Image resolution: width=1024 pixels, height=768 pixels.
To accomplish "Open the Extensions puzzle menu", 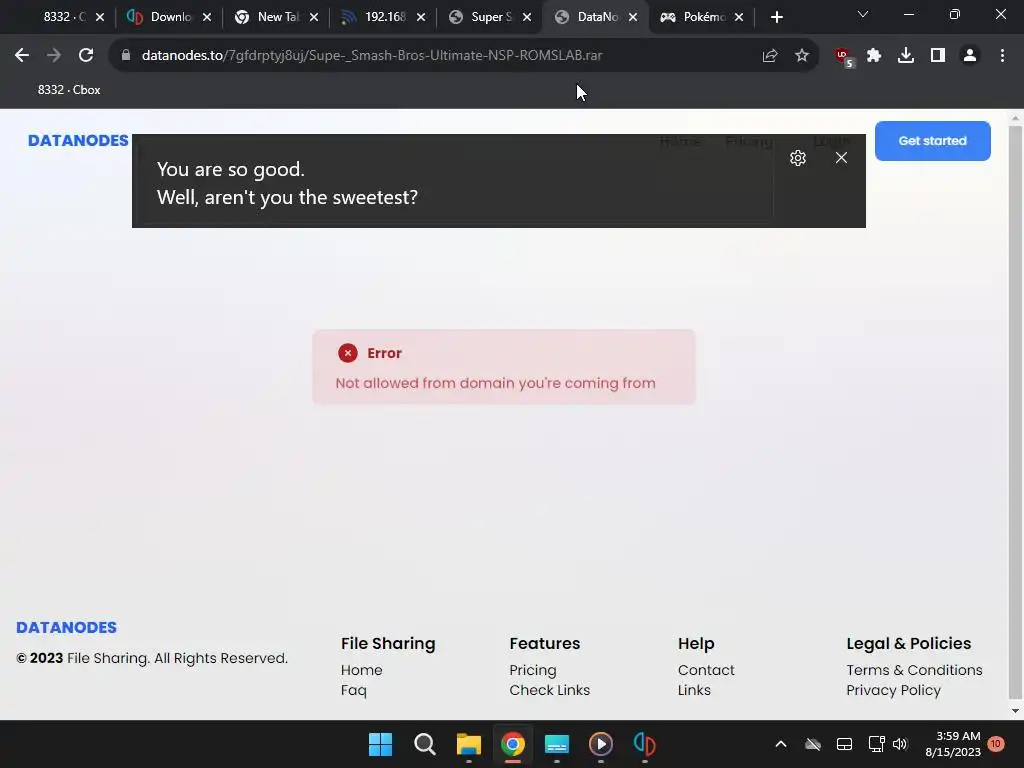I will click(x=874, y=56).
